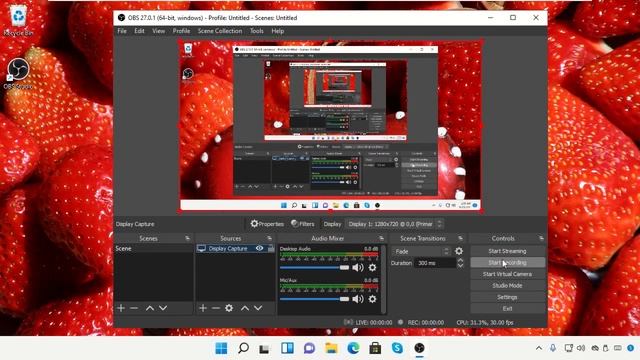This screenshot has width=640, height=360.
Task: Decrease transition Duration with down arrow
Action: tap(460, 266)
